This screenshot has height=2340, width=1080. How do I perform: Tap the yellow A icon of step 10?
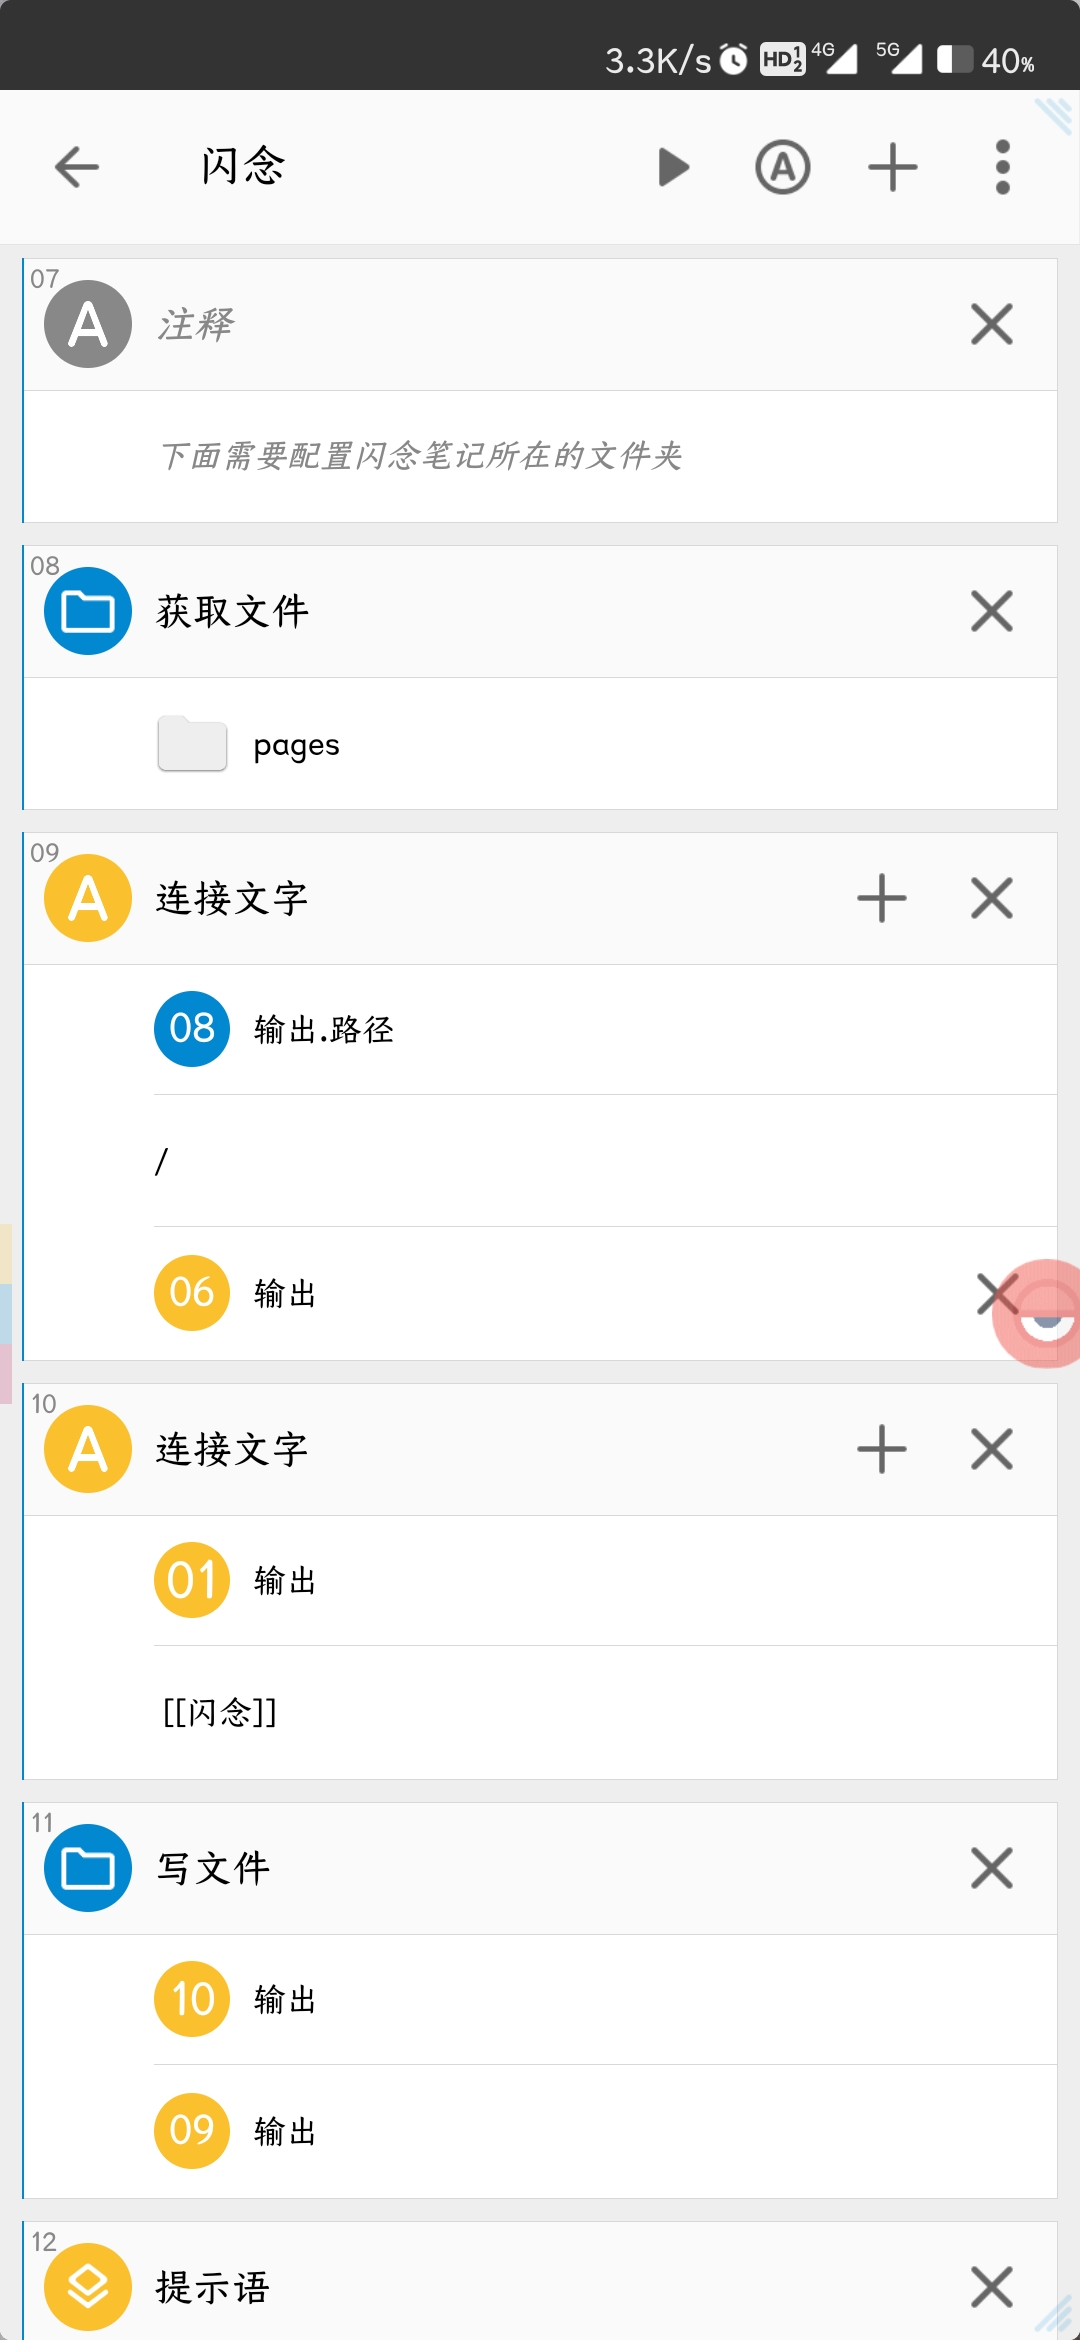(88, 1449)
